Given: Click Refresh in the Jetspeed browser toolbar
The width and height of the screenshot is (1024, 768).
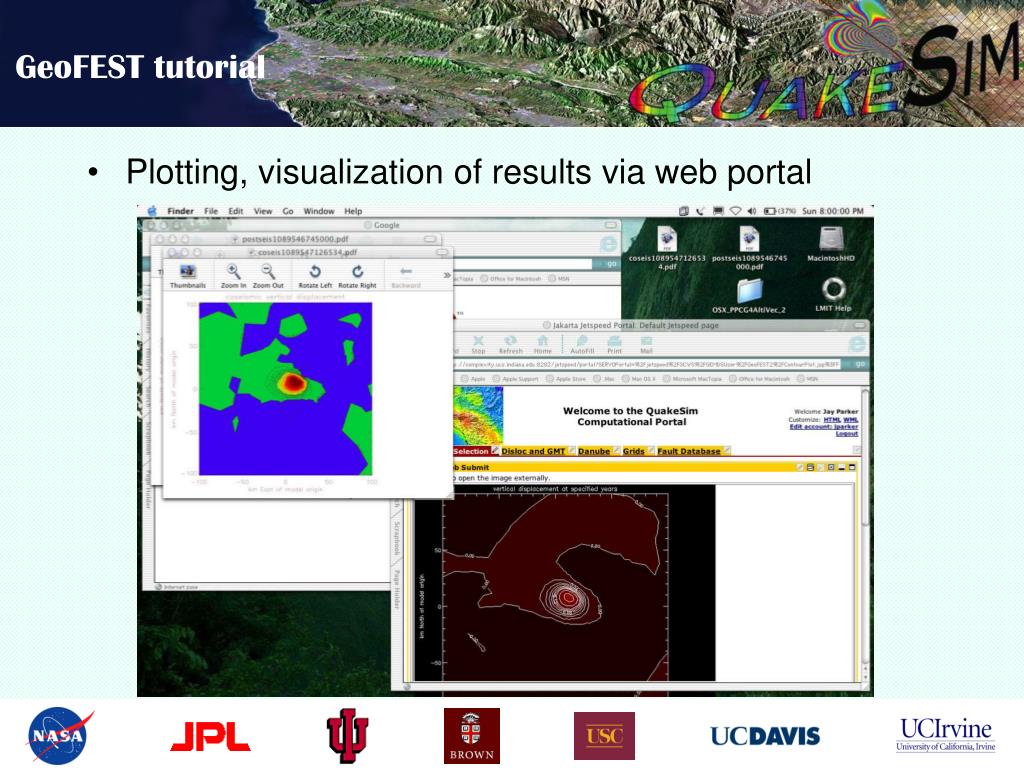Looking at the screenshot, I should [511, 345].
